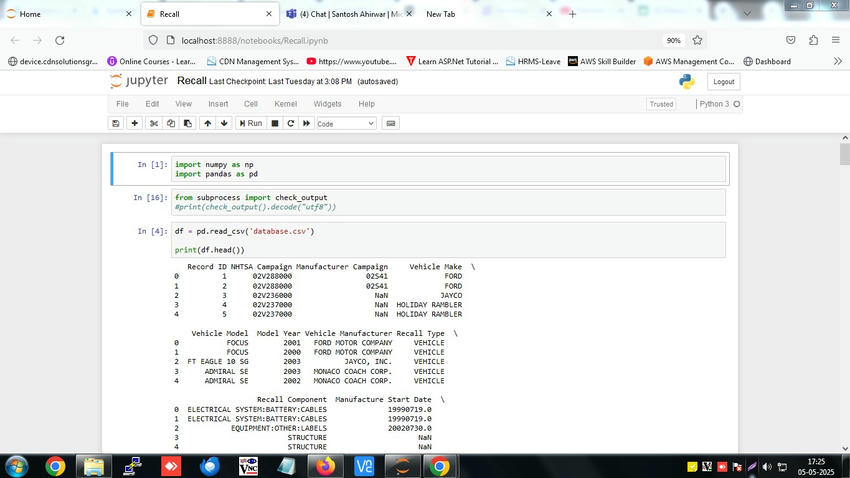The width and height of the screenshot is (850, 478).
Task: Open VNC viewer from taskbar
Action: point(248,466)
